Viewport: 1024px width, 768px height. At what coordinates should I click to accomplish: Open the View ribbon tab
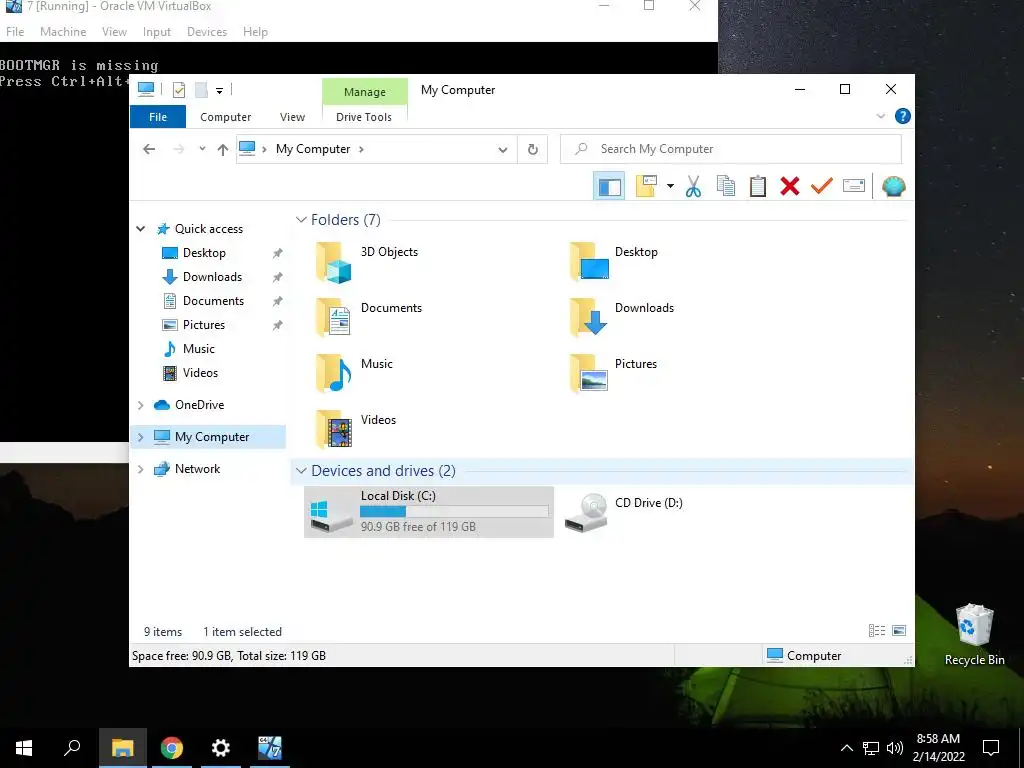coord(292,117)
